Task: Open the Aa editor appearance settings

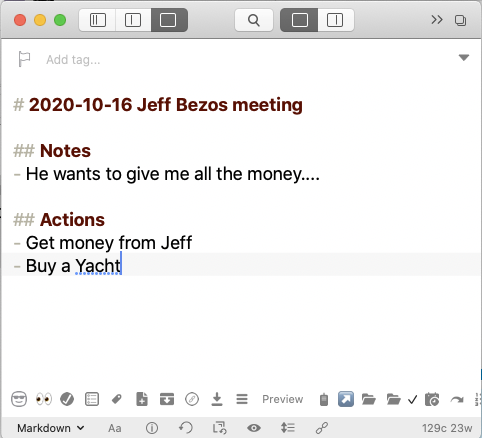Action: 115,428
